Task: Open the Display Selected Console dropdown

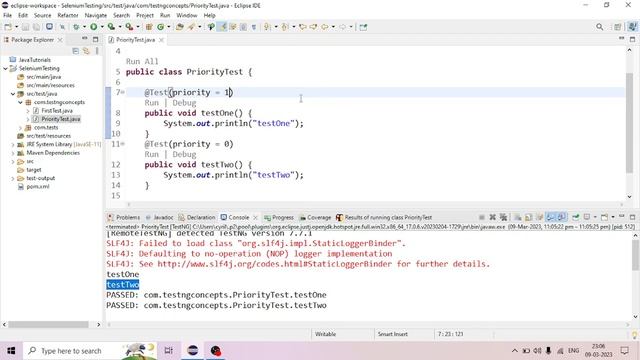Action: tap(595, 217)
